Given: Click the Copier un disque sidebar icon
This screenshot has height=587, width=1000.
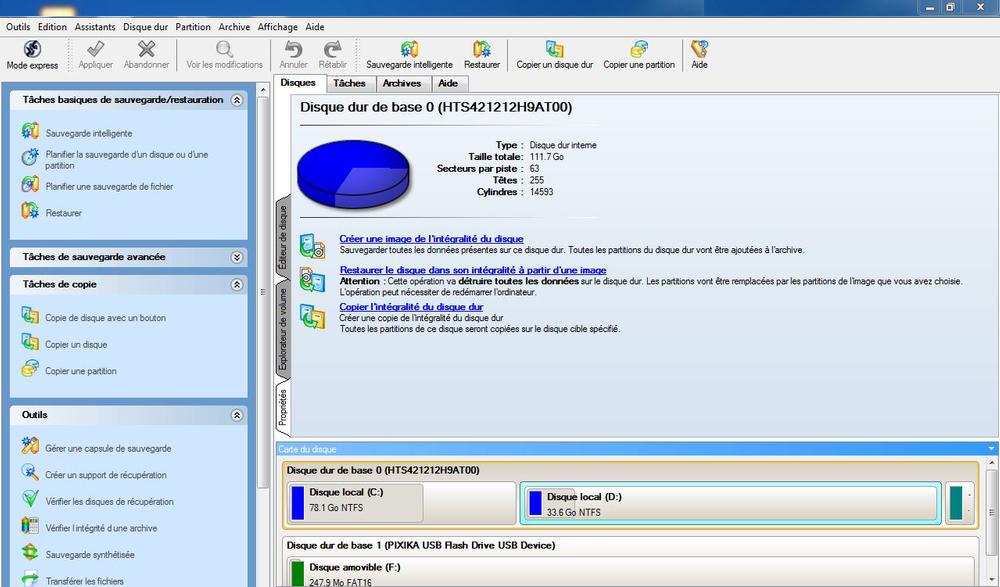Looking at the screenshot, I should point(30,343).
